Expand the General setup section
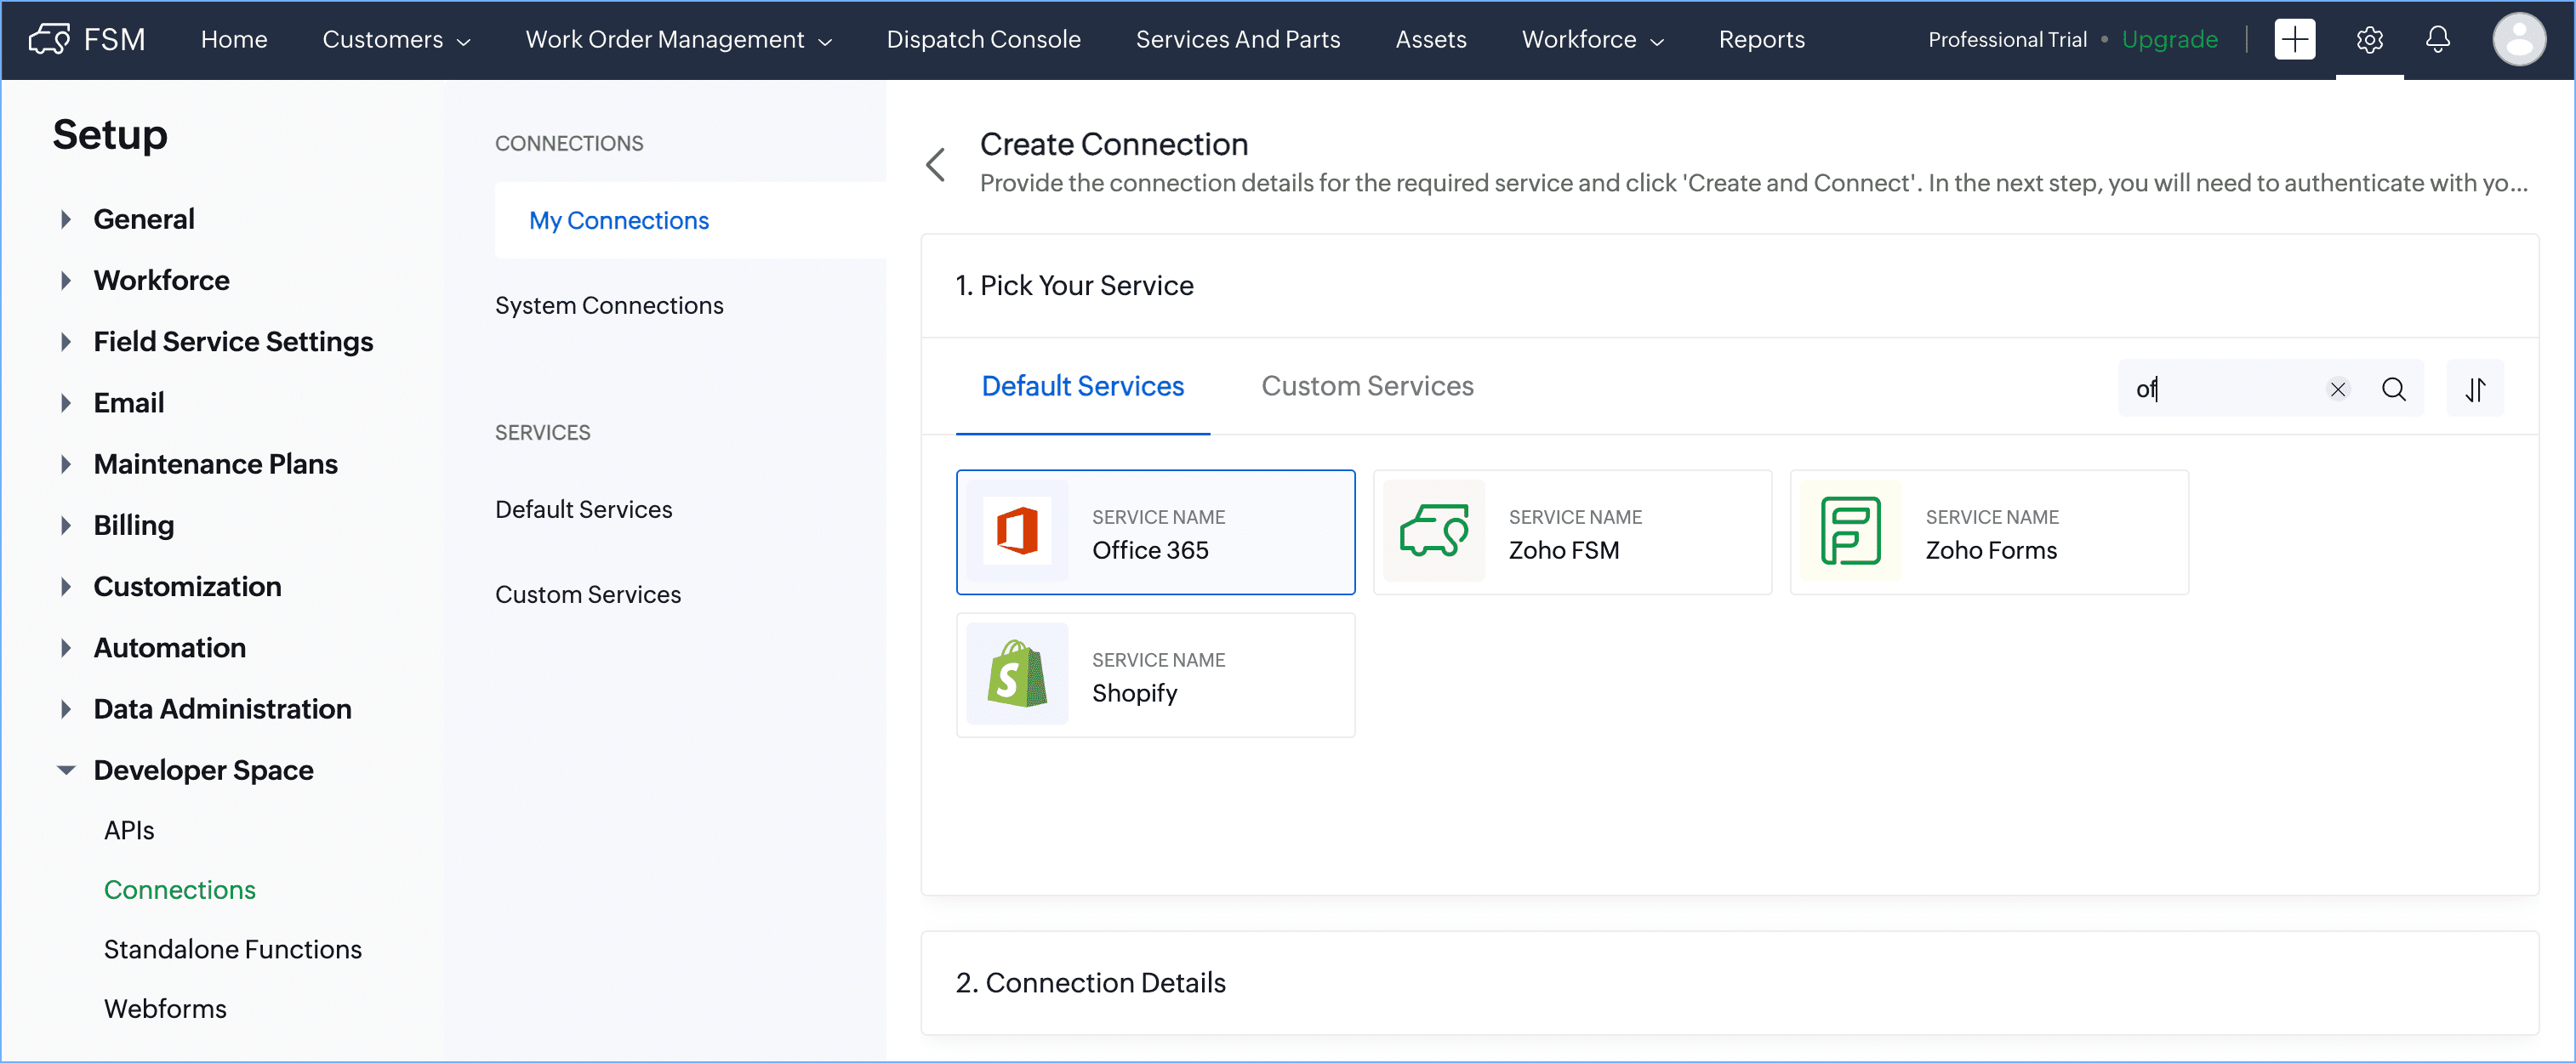Viewport: 2576px width, 1063px height. pos(66,219)
